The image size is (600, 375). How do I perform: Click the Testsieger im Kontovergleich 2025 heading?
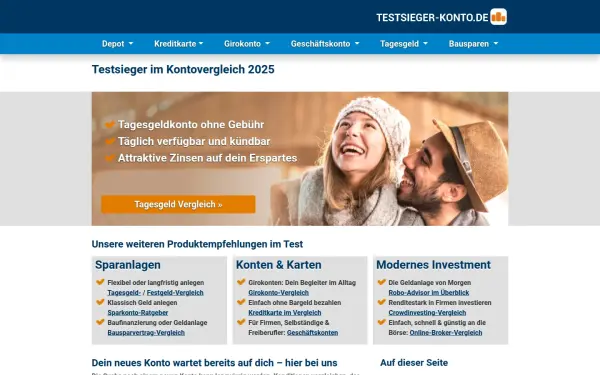(183, 69)
